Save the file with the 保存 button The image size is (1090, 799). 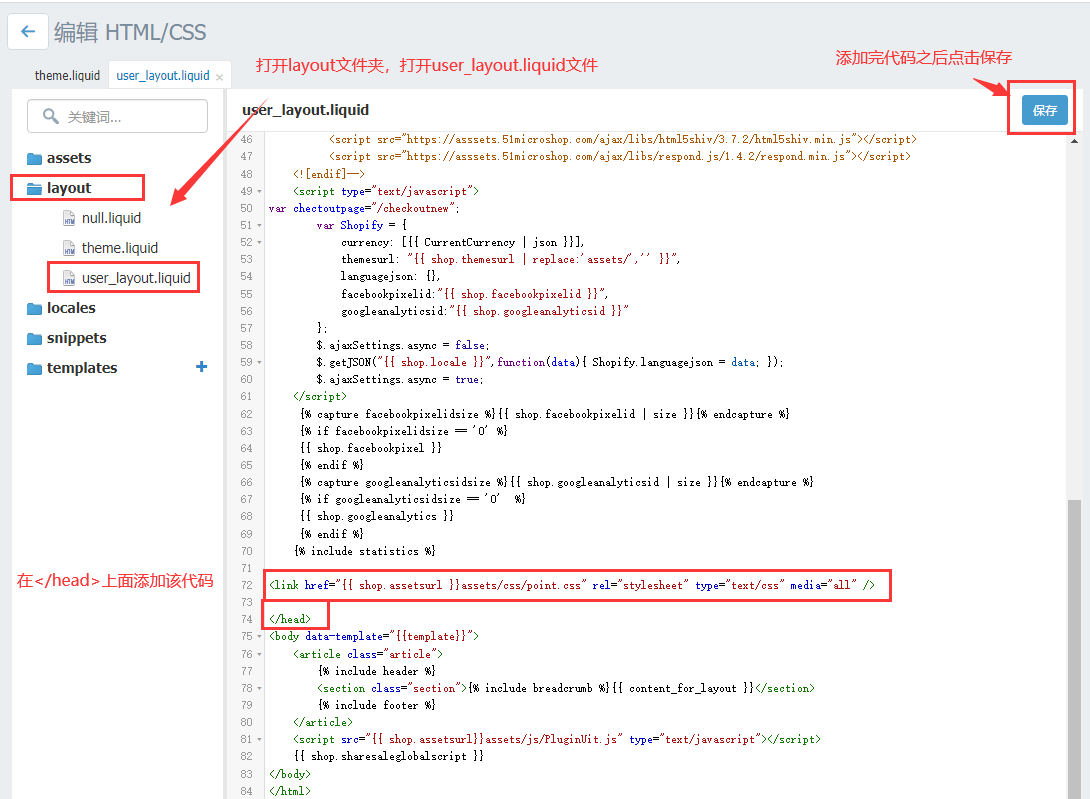[x=1044, y=110]
